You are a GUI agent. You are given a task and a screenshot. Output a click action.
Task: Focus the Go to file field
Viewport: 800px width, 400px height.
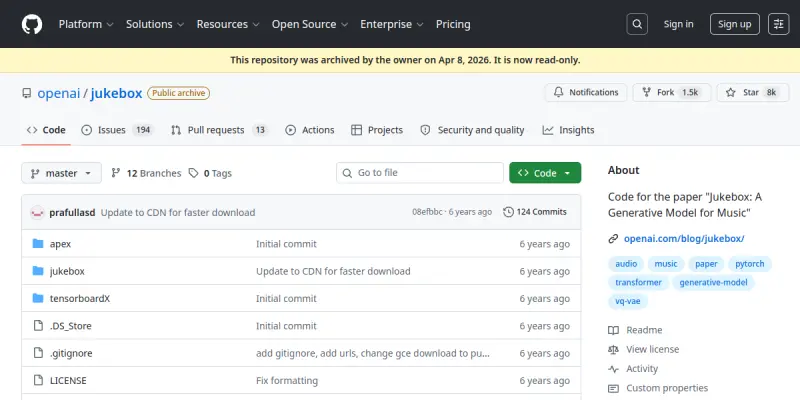pyautogui.click(x=420, y=173)
